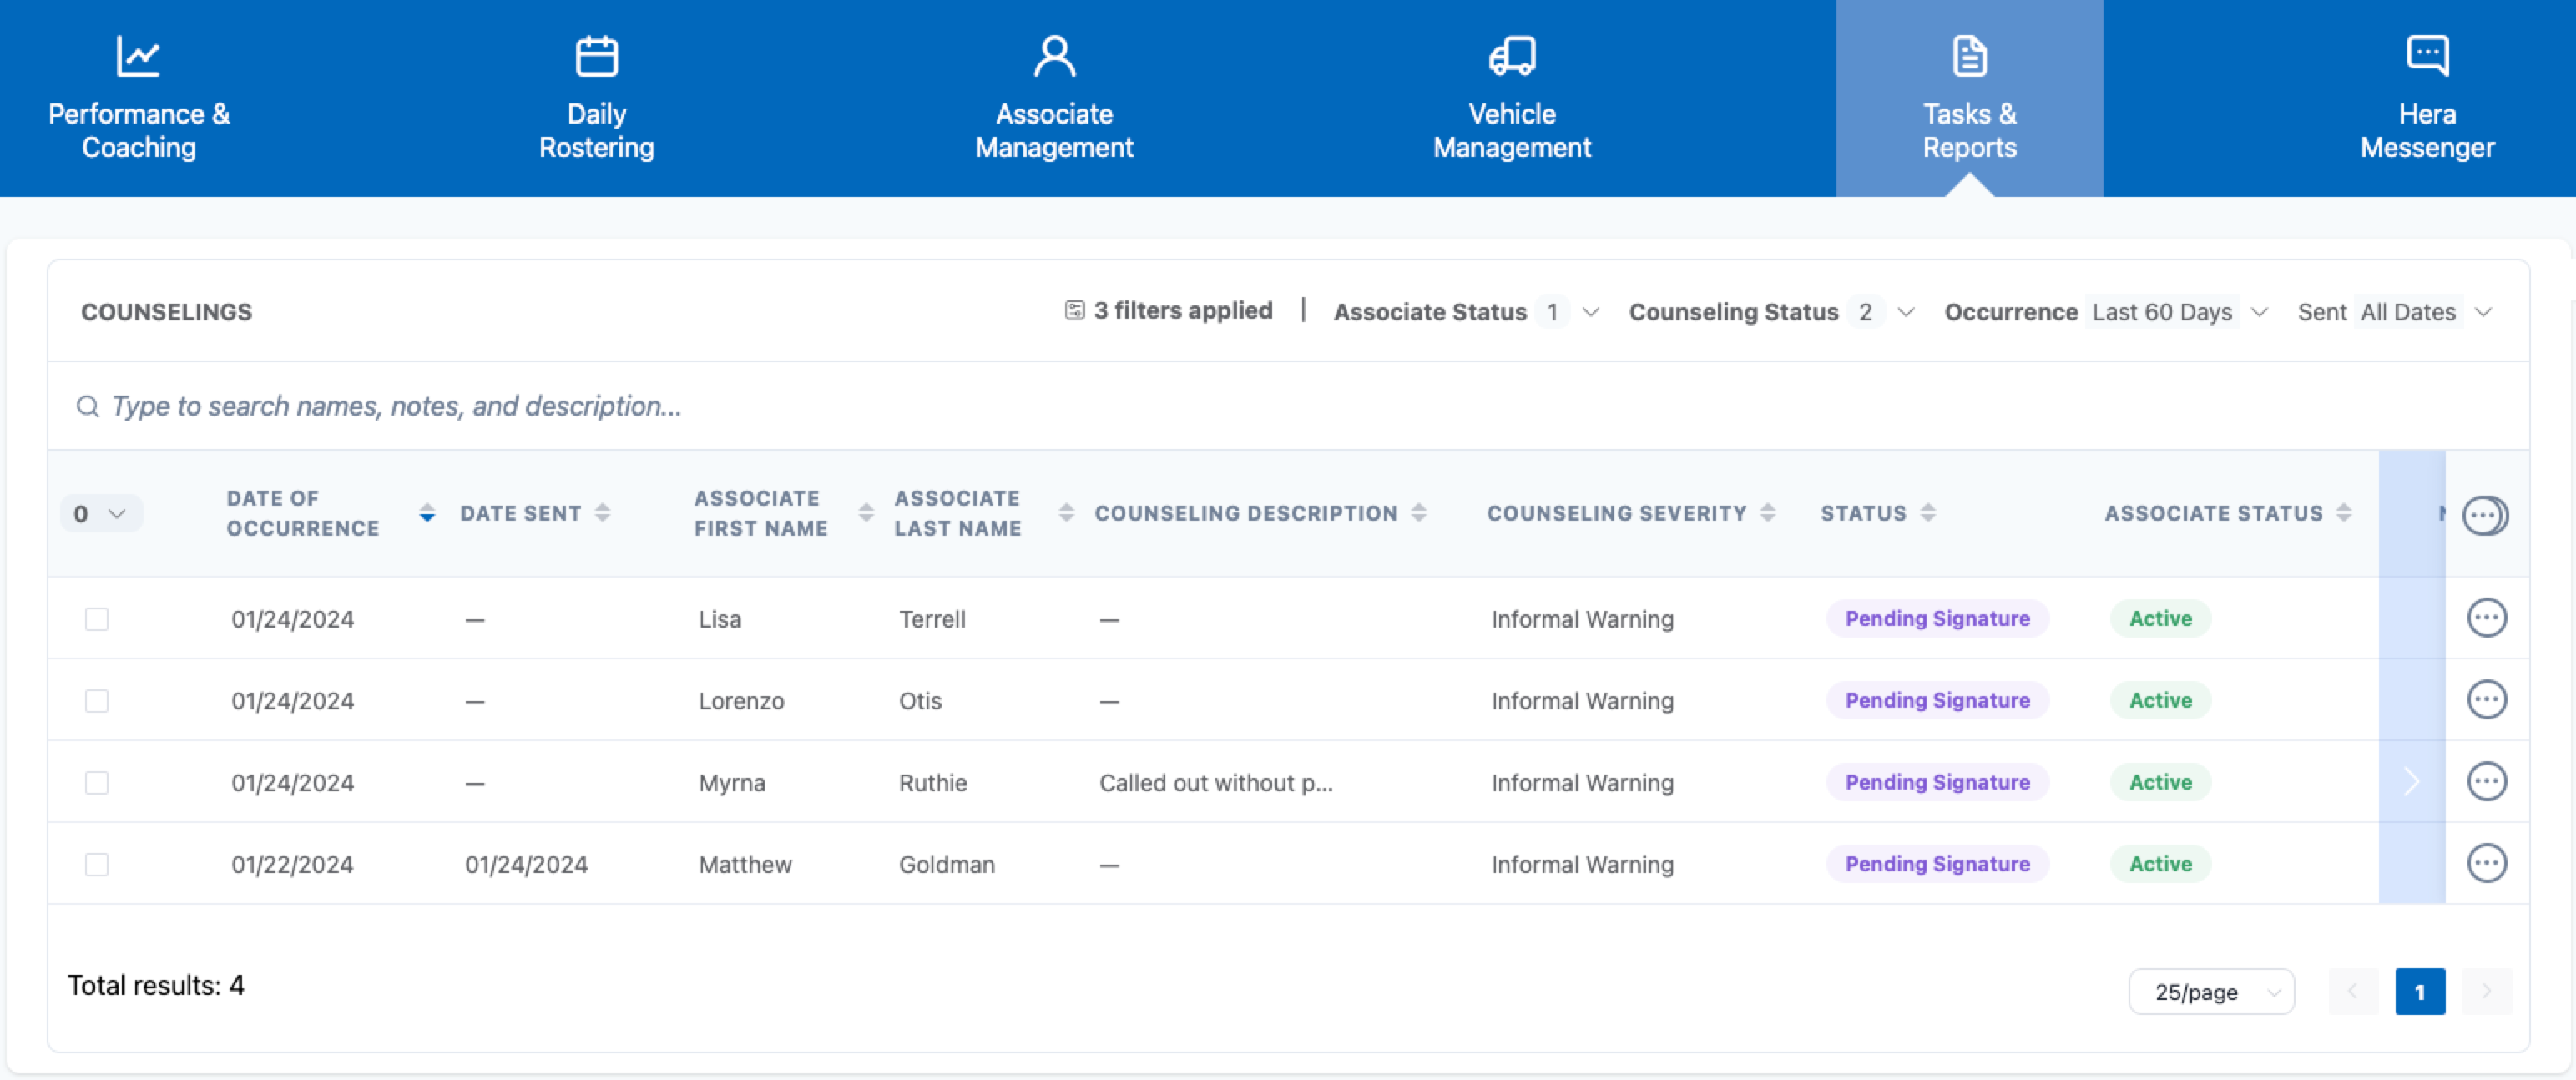Click the scroll-right chevron in table
The image size is (2576, 1080).
(2411, 781)
